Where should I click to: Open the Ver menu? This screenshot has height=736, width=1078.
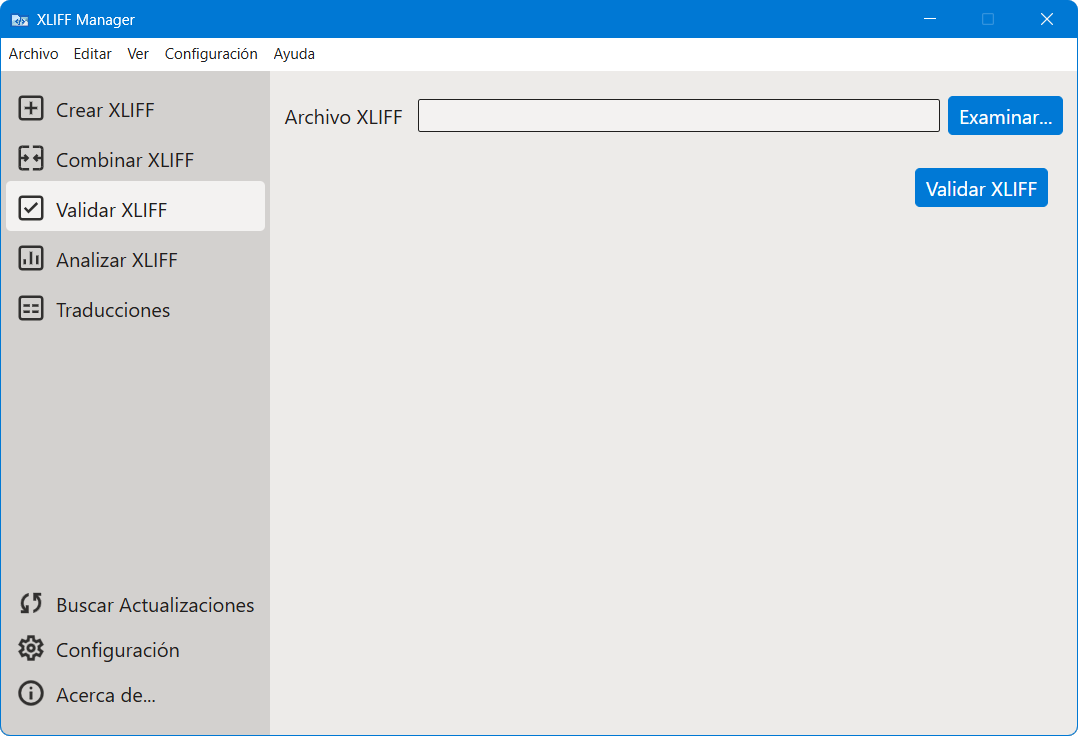138,54
